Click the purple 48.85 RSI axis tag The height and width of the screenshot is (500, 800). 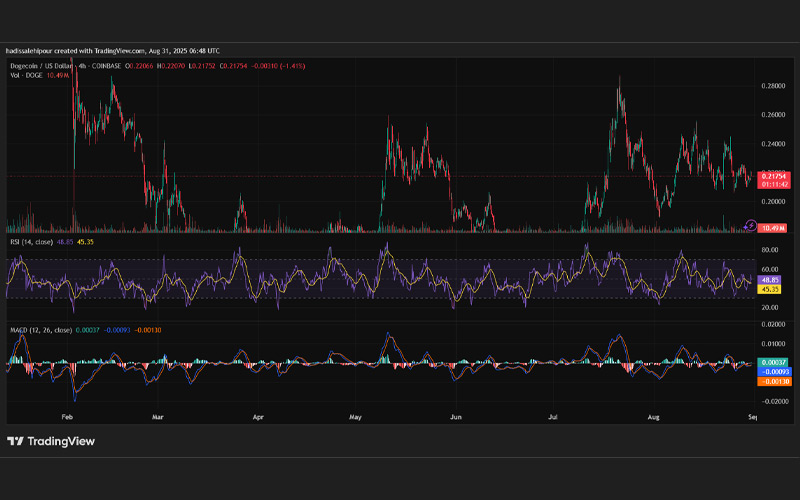click(x=769, y=280)
